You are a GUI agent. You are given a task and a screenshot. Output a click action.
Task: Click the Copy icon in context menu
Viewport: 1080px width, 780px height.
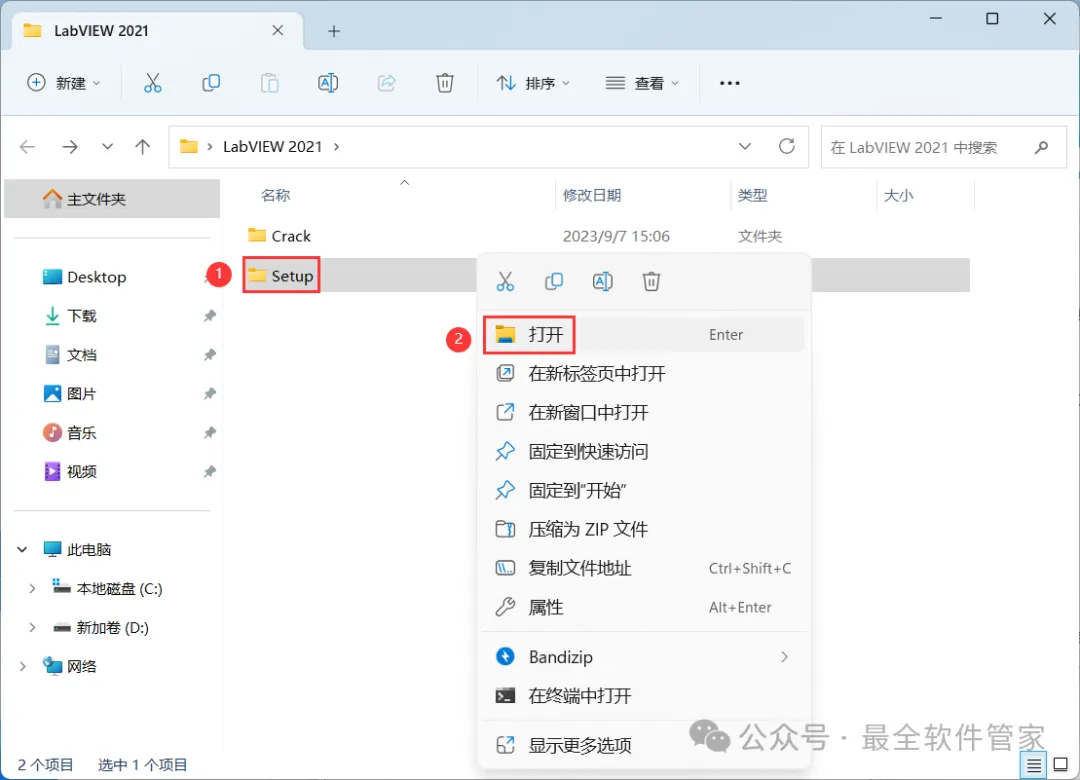pyautogui.click(x=554, y=281)
